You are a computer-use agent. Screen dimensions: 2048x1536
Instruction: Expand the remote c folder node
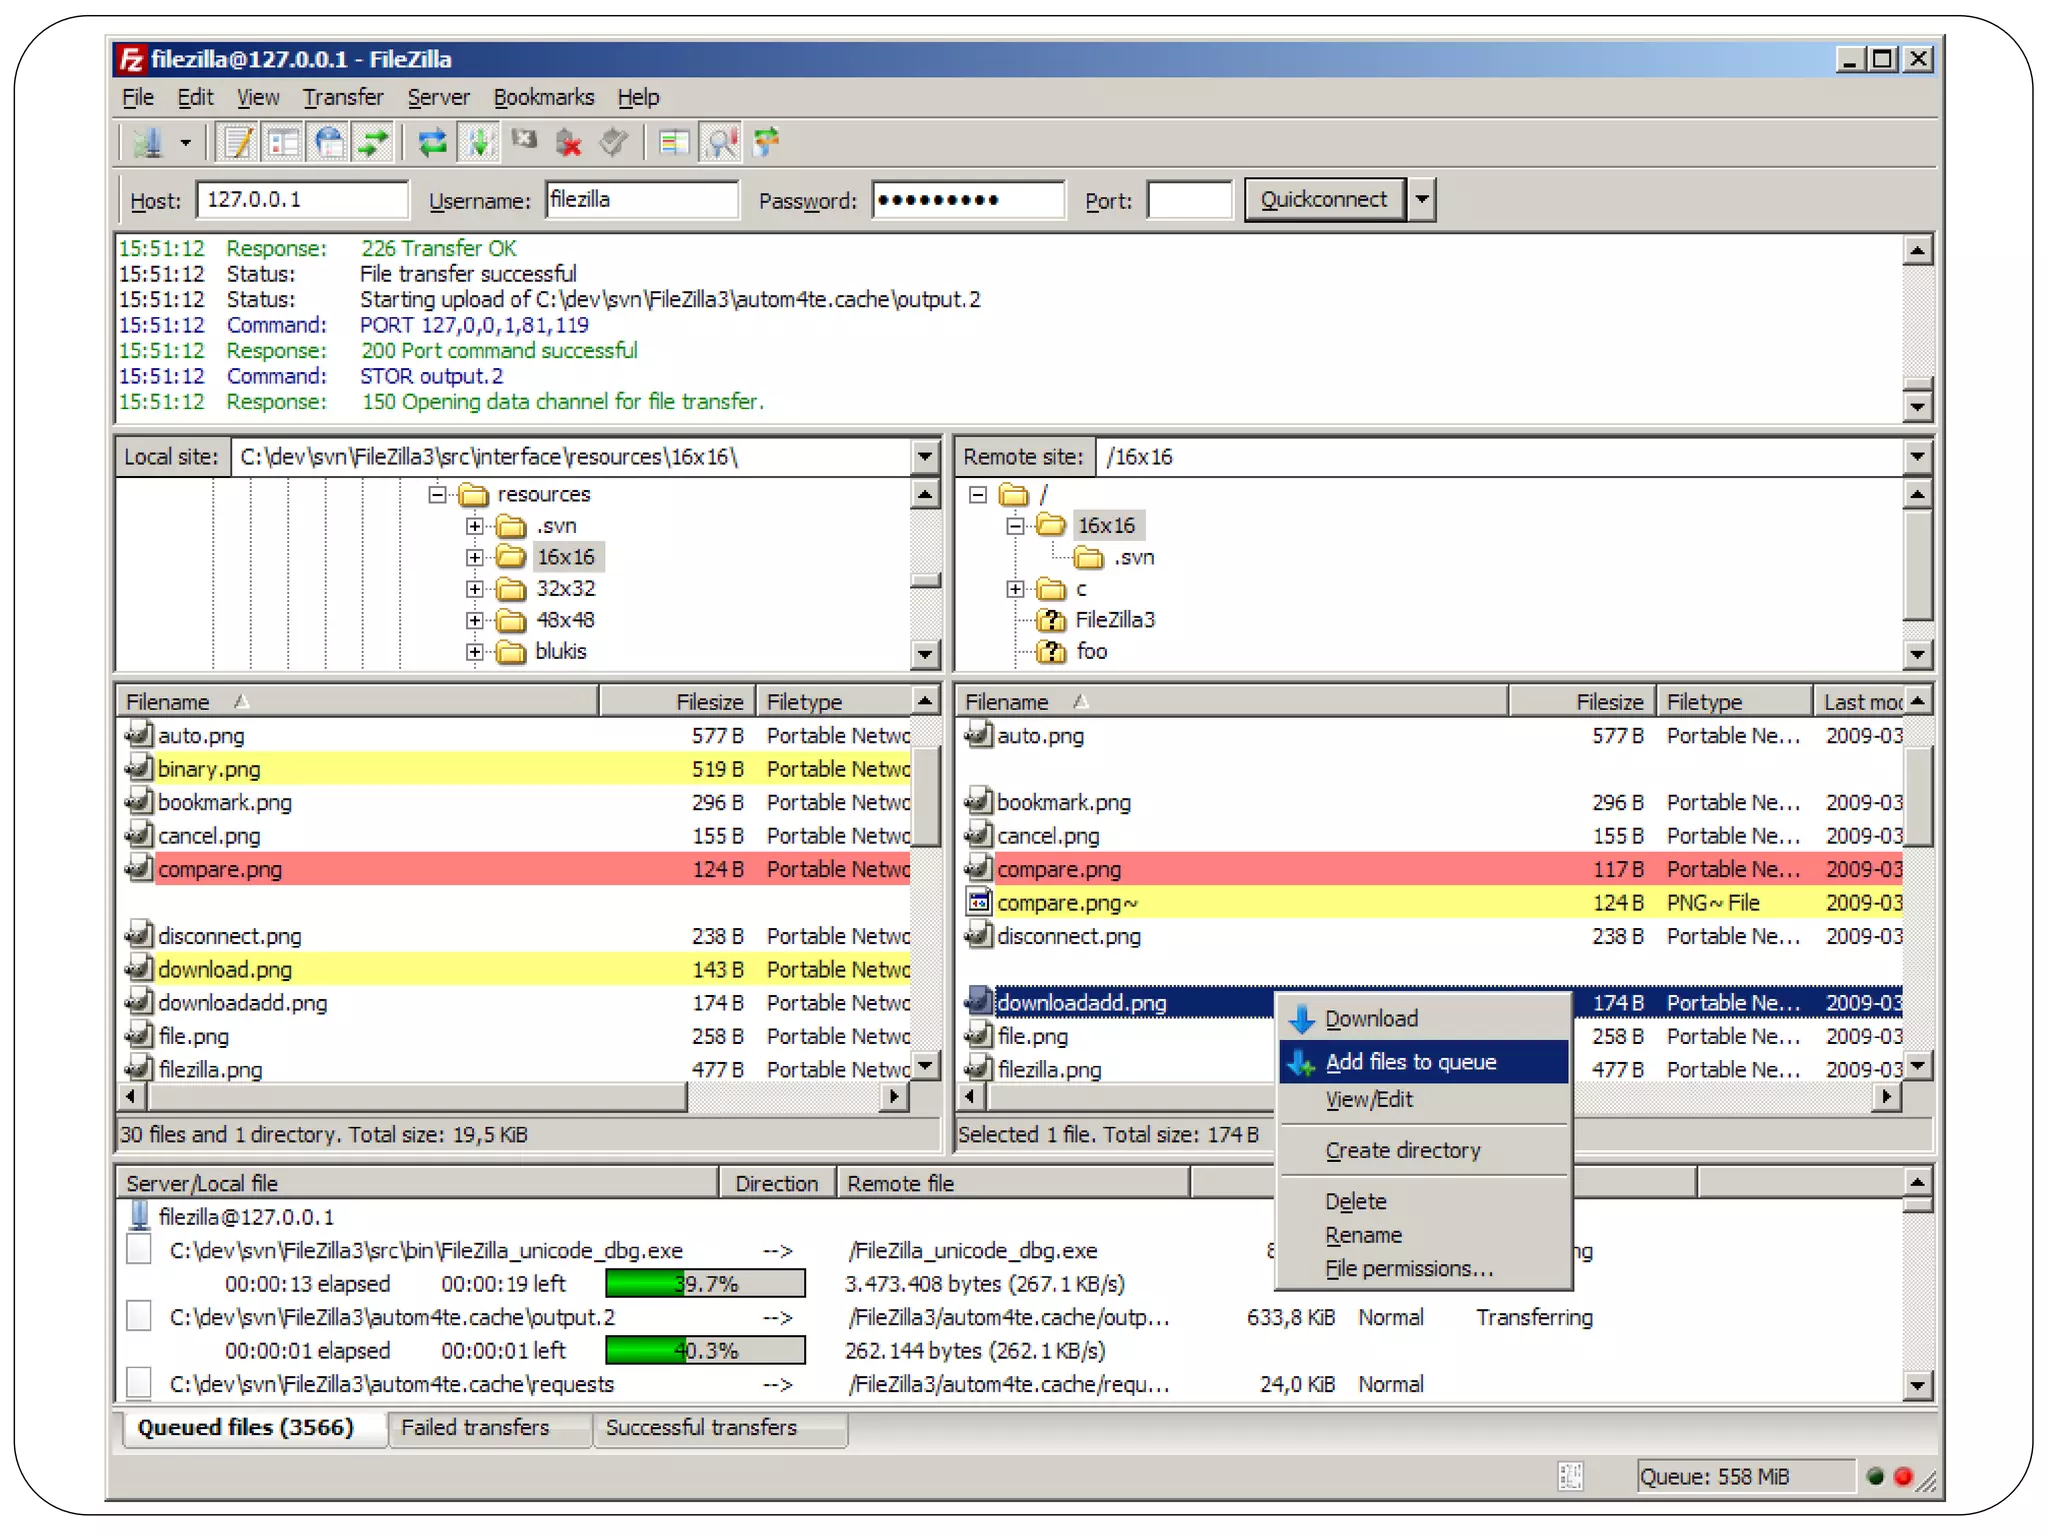click(x=1015, y=589)
